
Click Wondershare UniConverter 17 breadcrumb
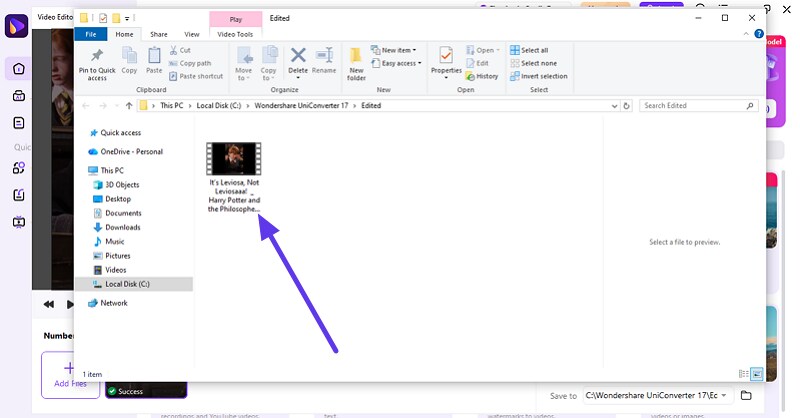[301, 106]
